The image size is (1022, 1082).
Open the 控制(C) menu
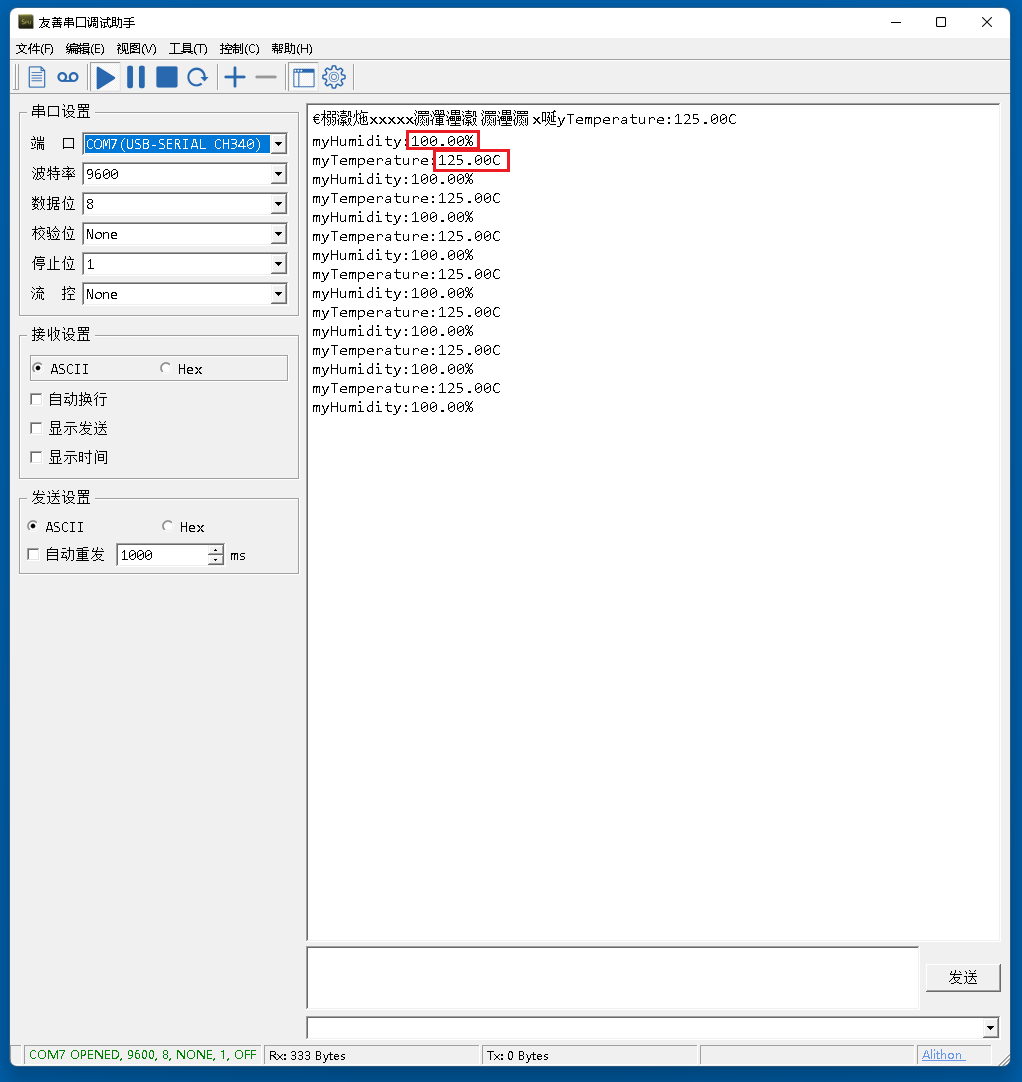239,49
